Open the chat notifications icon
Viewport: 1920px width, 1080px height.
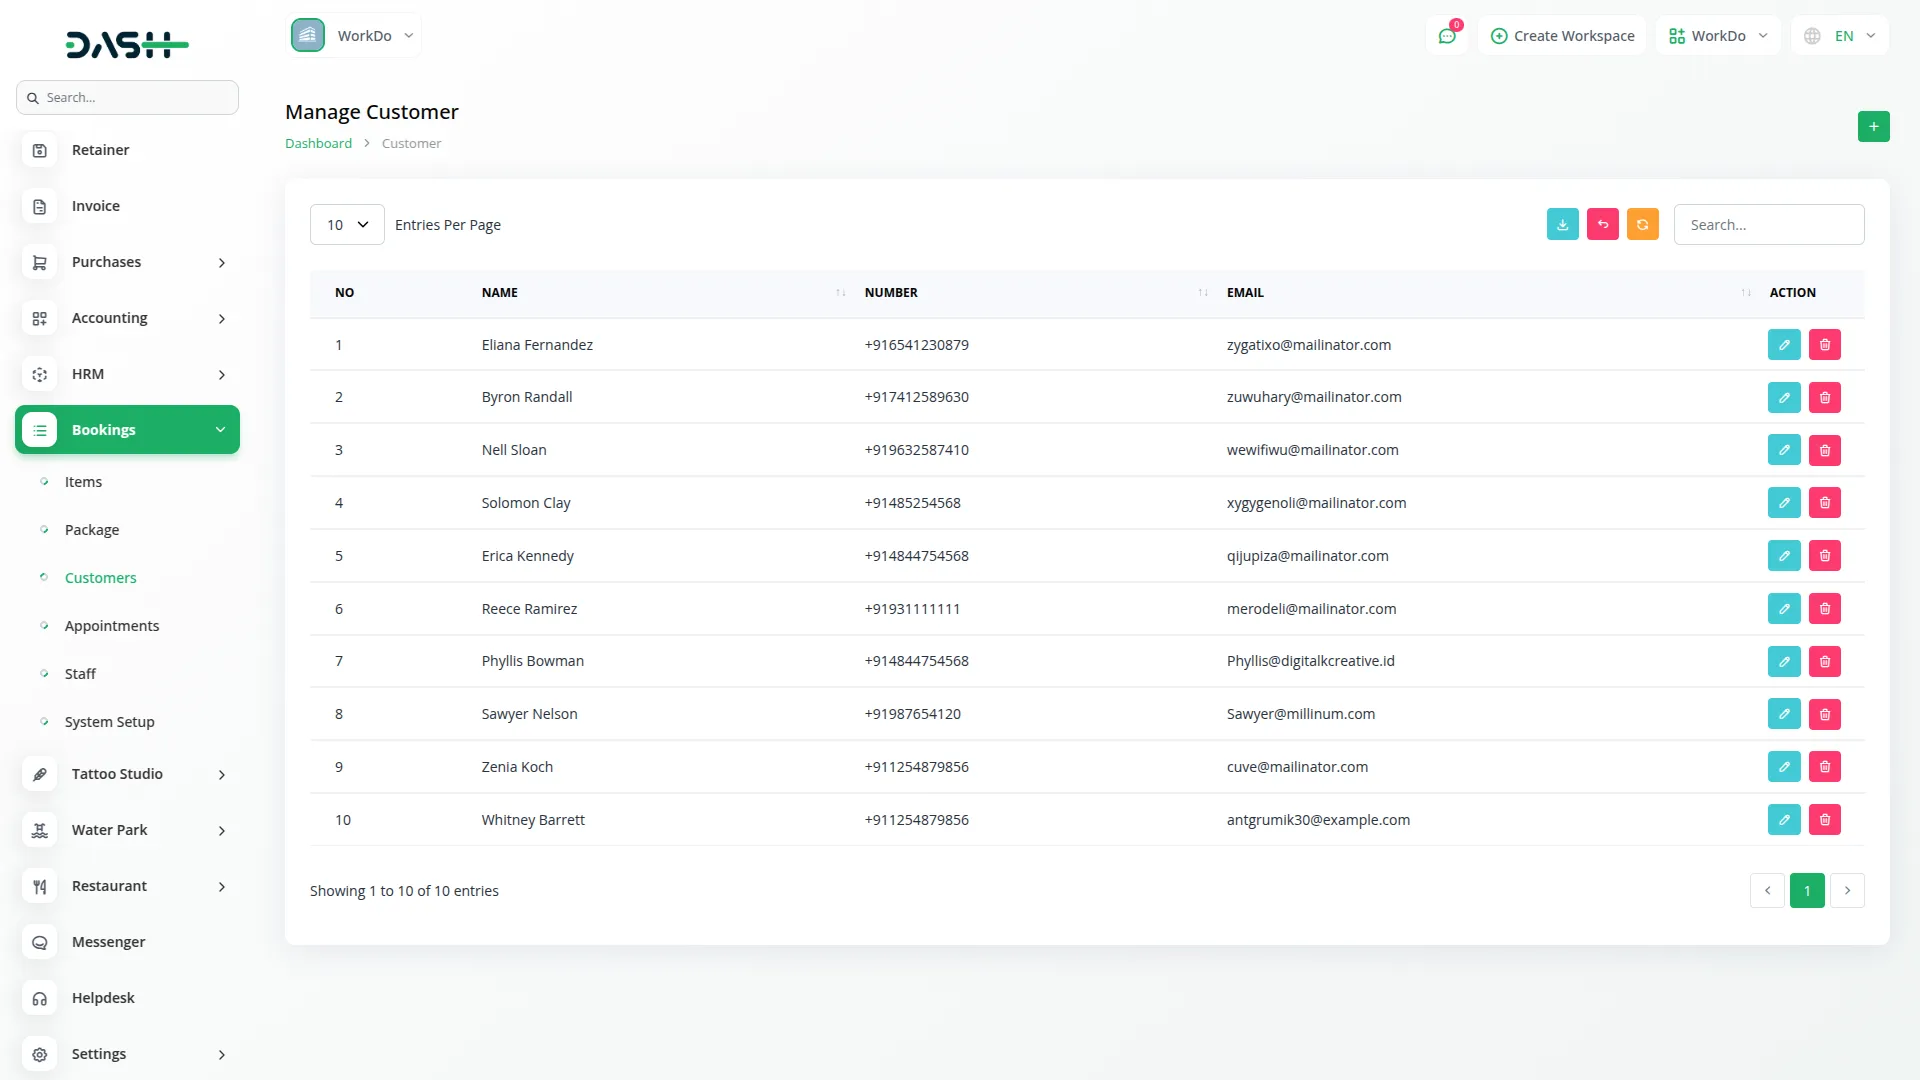(x=1446, y=36)
